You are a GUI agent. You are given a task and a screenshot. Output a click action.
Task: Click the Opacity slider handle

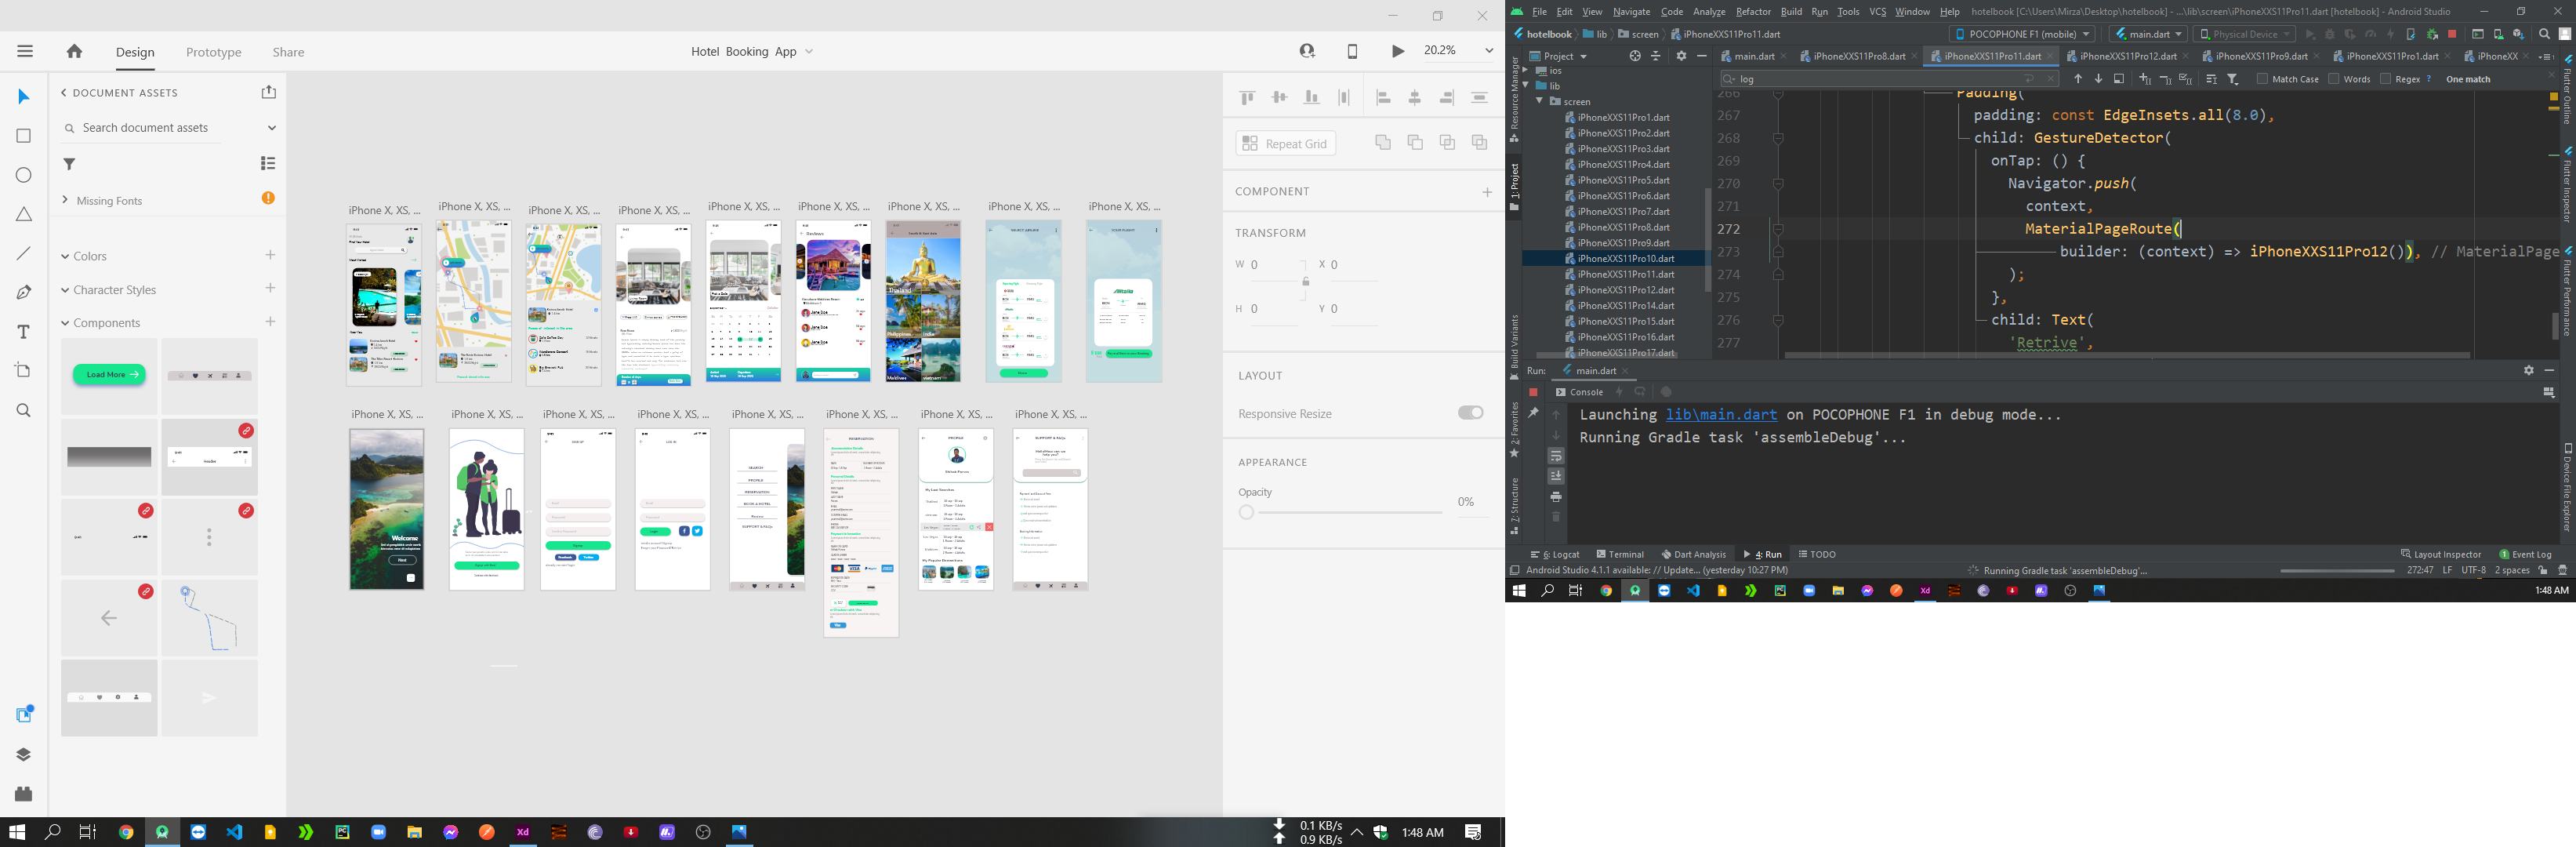[1246, 513]
